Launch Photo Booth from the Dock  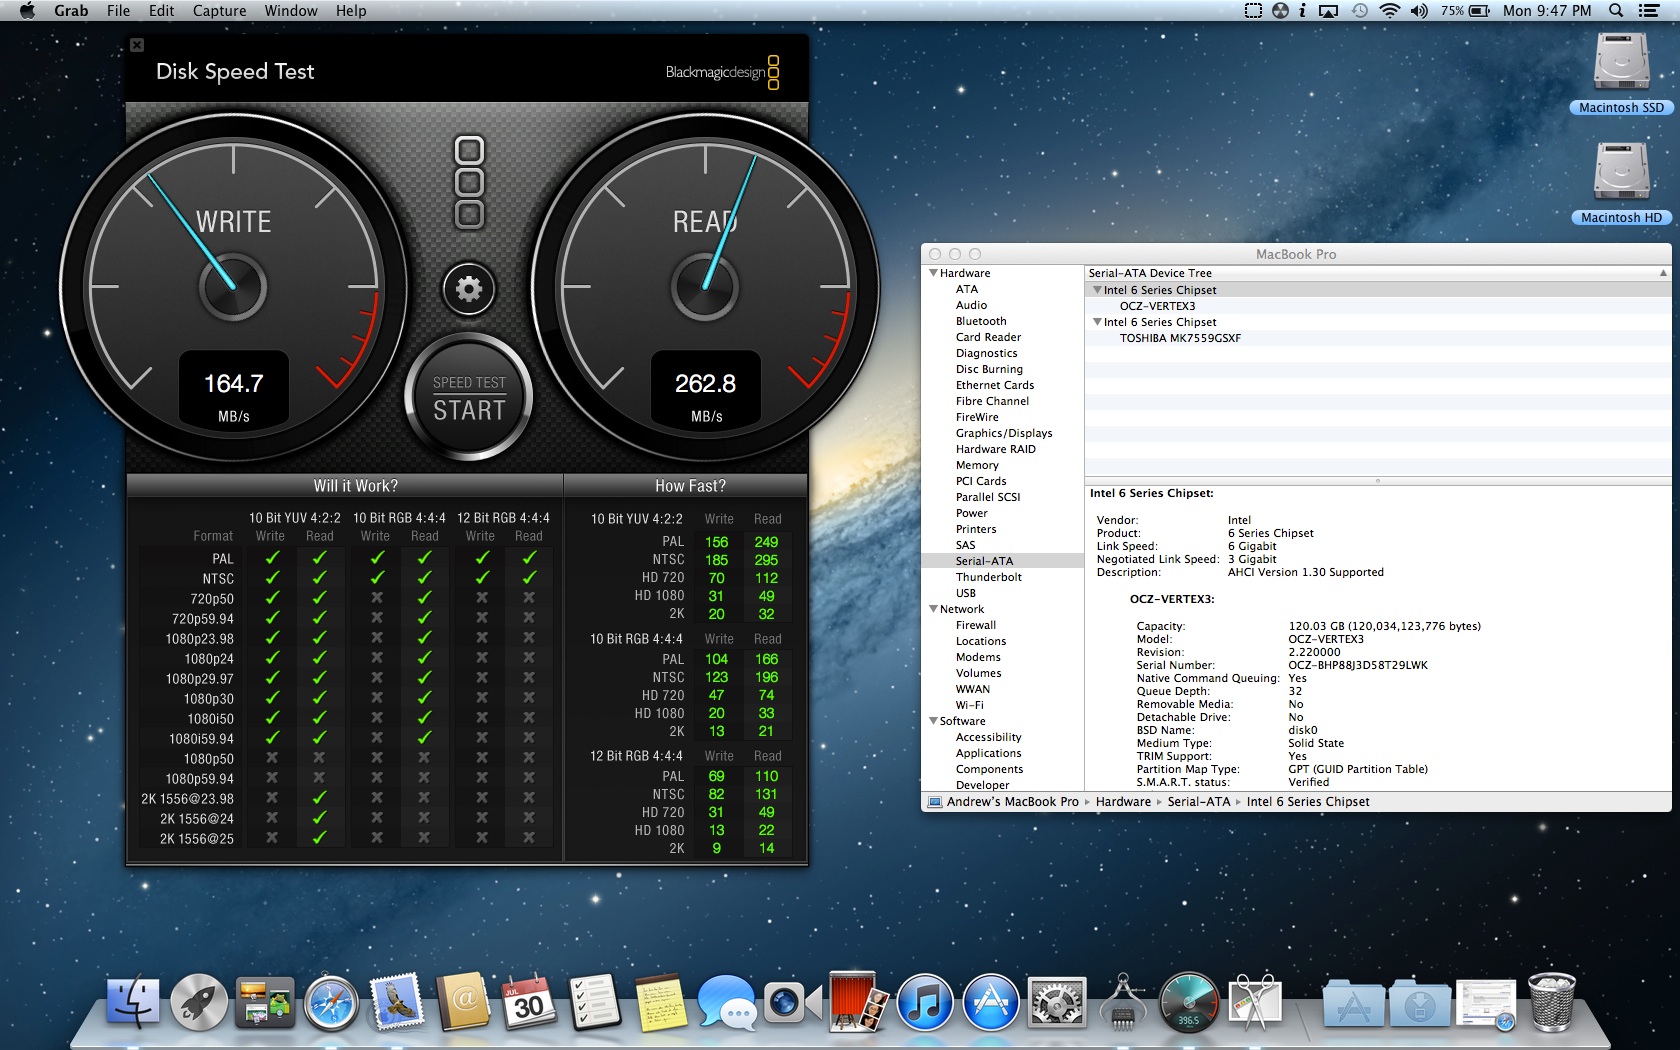coord(858,1002)
